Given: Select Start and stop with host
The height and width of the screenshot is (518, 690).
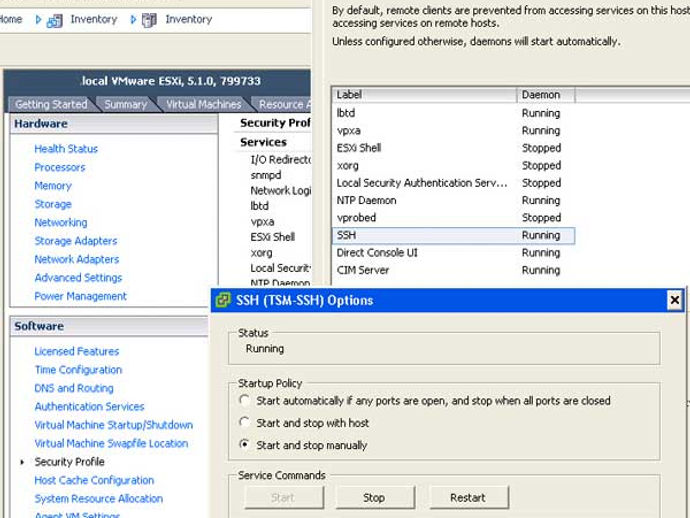Looking at the screenshot, I should coord(245,422).
